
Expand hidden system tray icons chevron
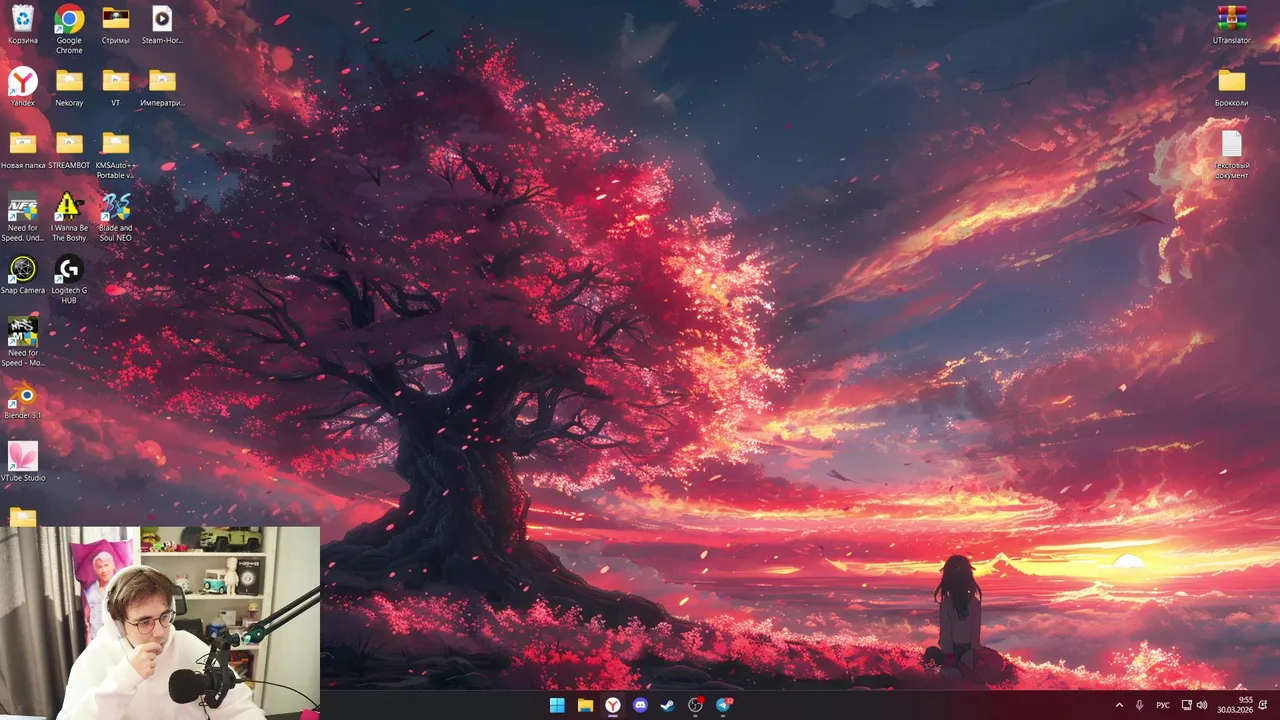tap(1119, 705)
